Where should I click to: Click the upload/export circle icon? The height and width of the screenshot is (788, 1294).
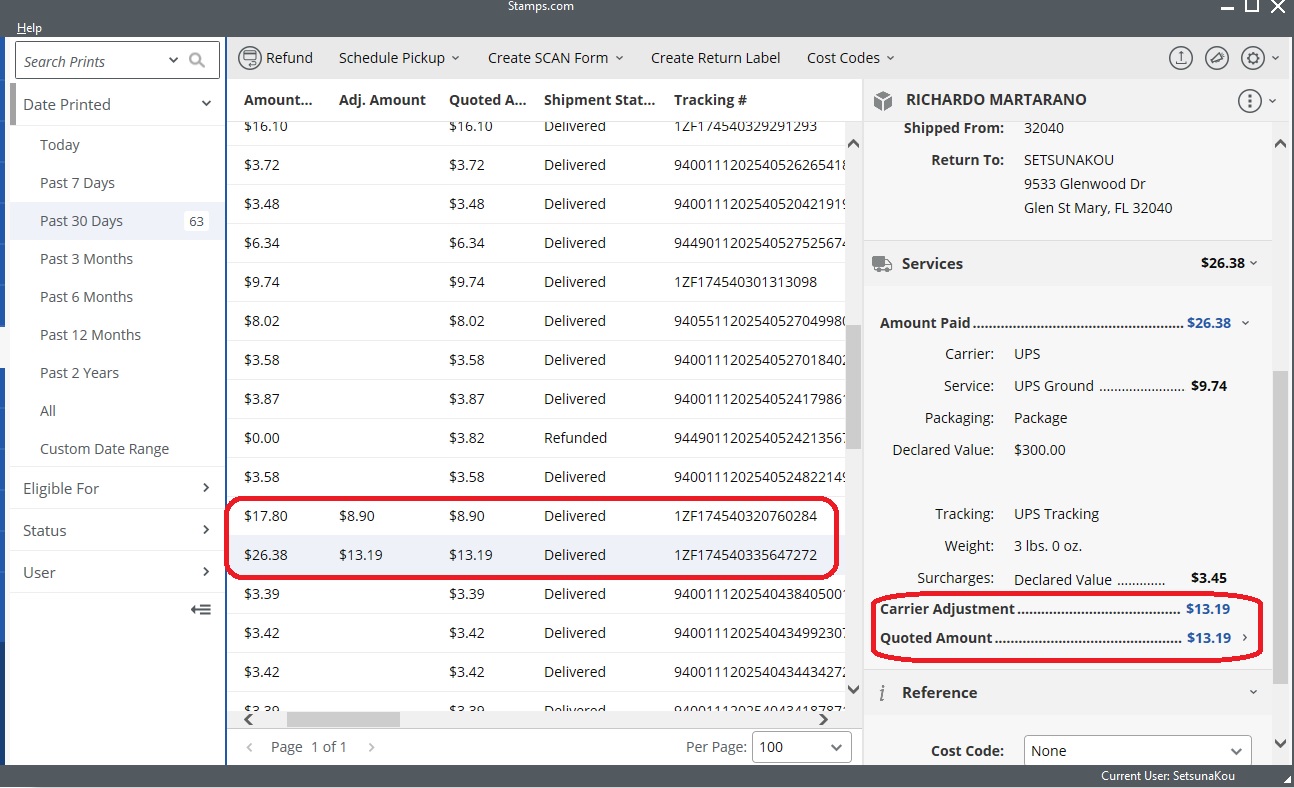coord(1180,58)
